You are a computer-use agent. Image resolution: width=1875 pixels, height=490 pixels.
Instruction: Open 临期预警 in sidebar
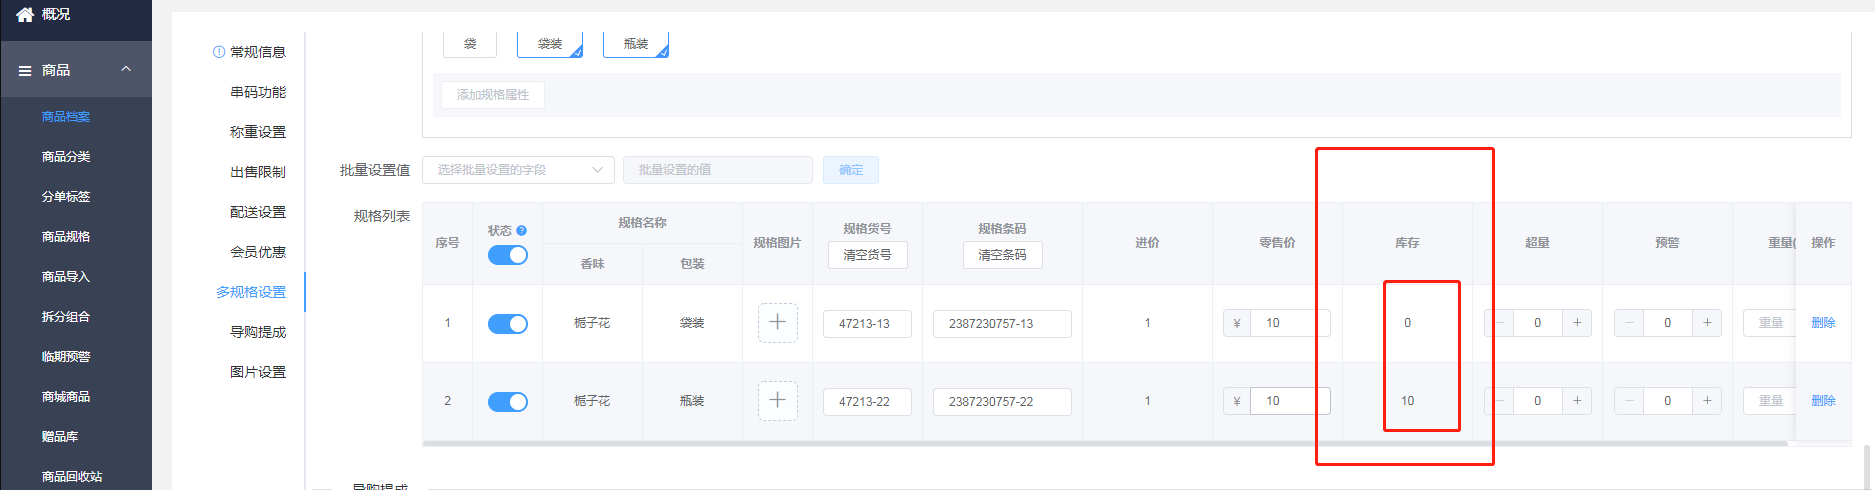point(66,357)
